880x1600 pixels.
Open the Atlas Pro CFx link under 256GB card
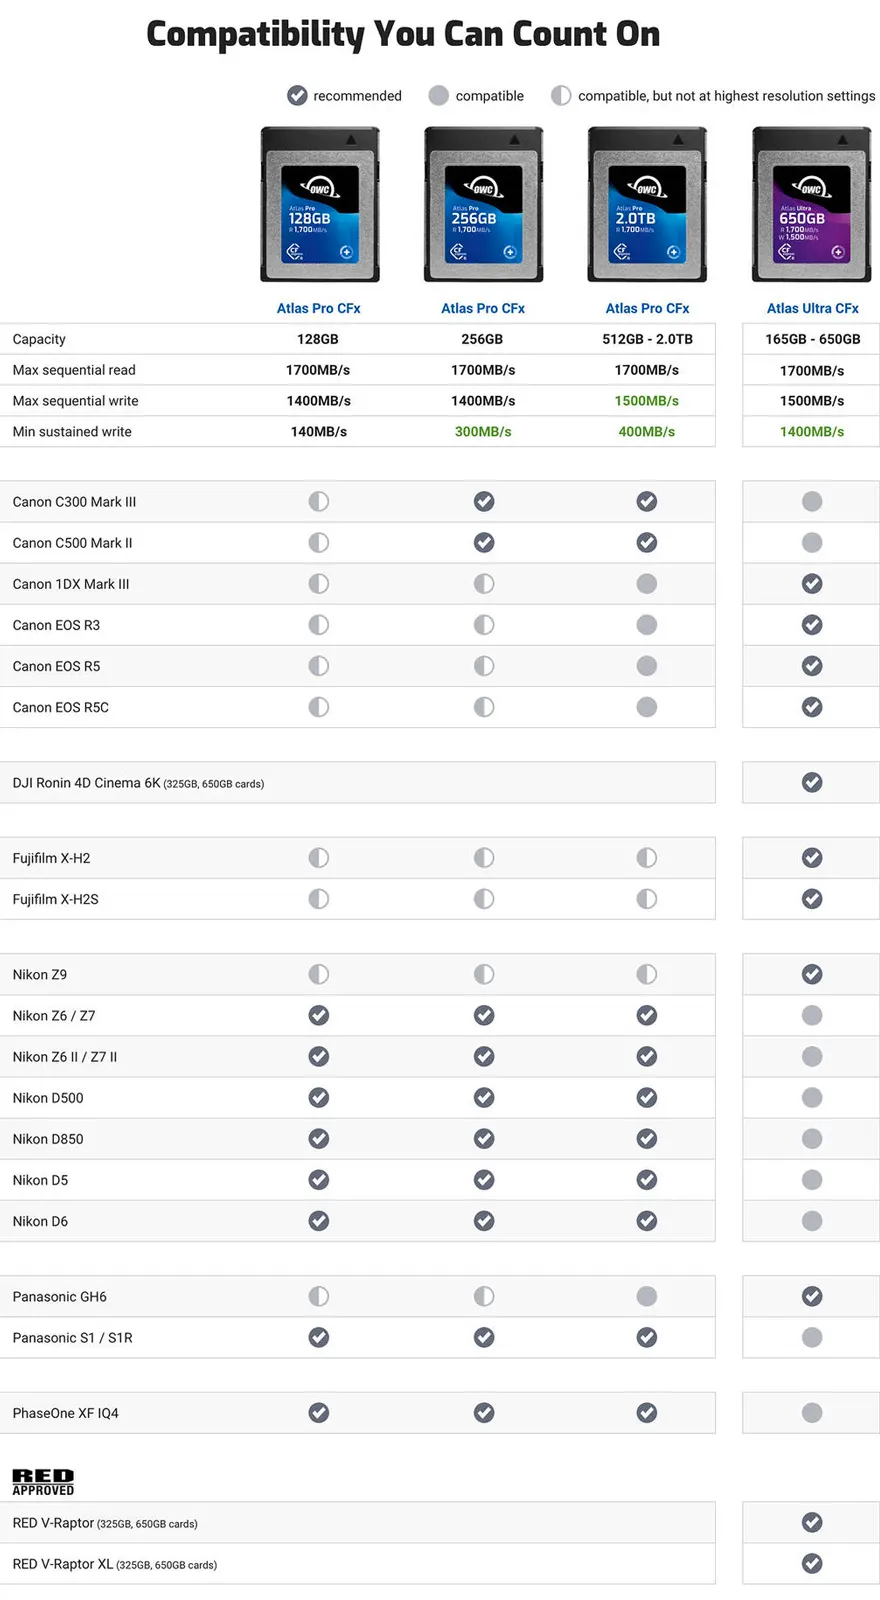pos(483,308)
